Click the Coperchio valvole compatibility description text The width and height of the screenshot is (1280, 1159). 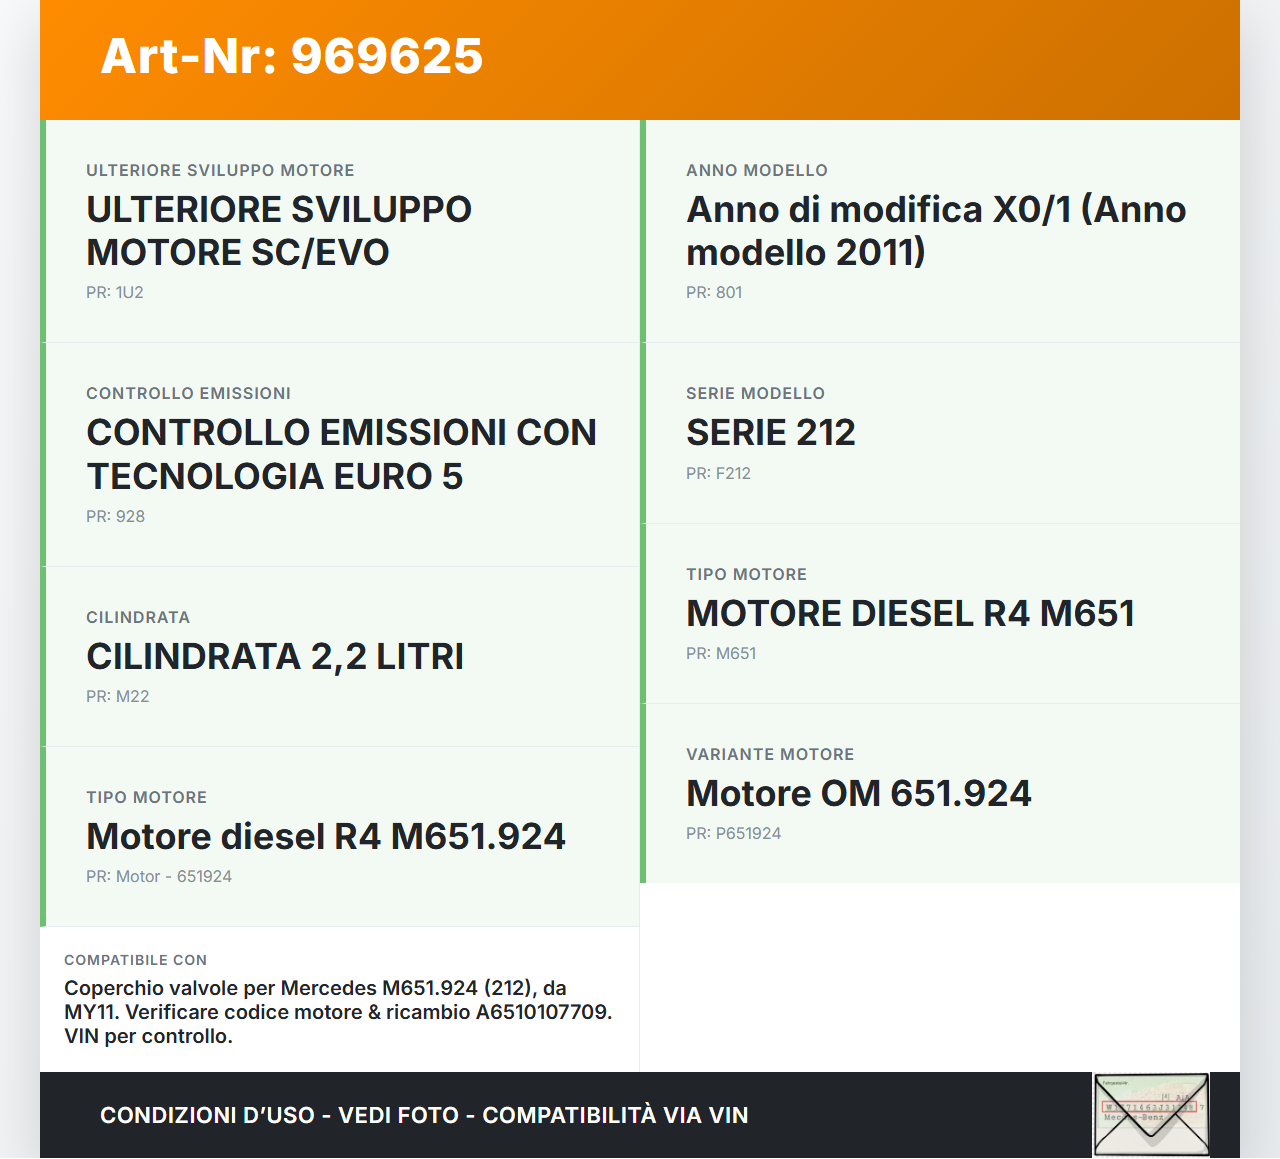coord(338,1012)
